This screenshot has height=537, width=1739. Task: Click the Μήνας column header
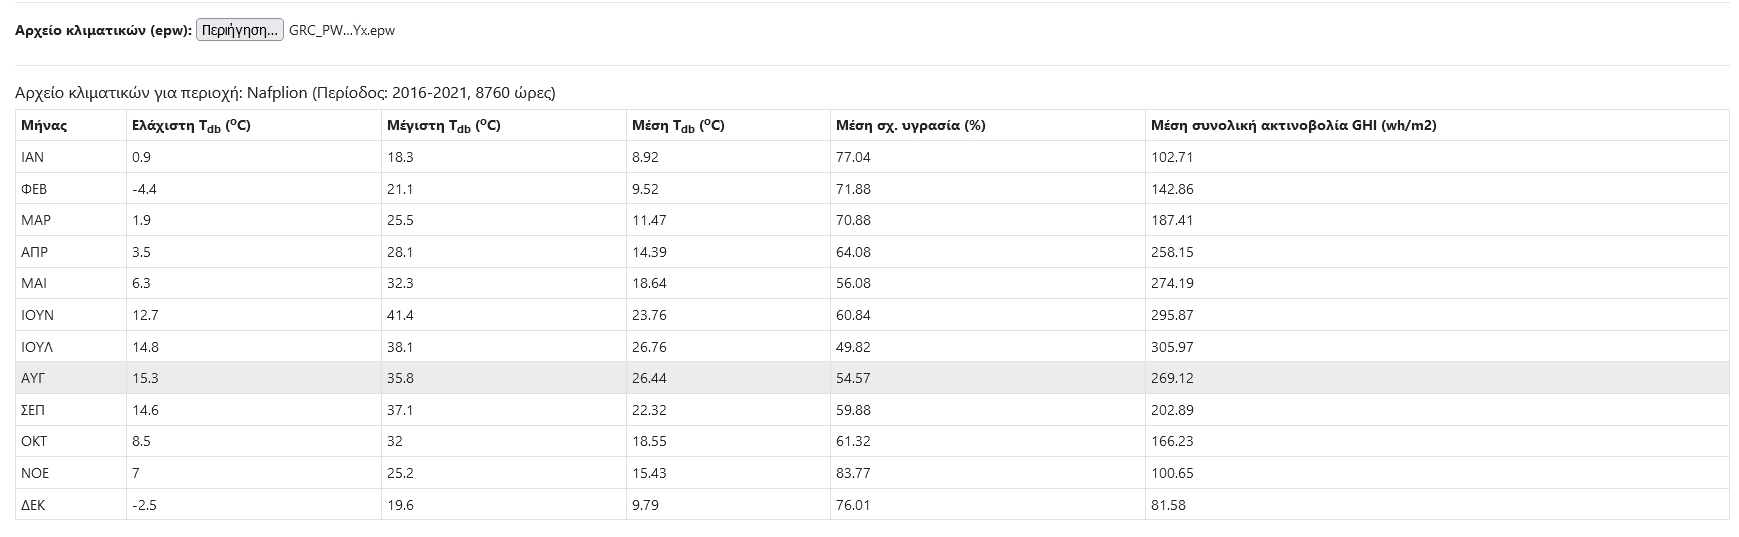pyautogui.click(x=44, y=125)
